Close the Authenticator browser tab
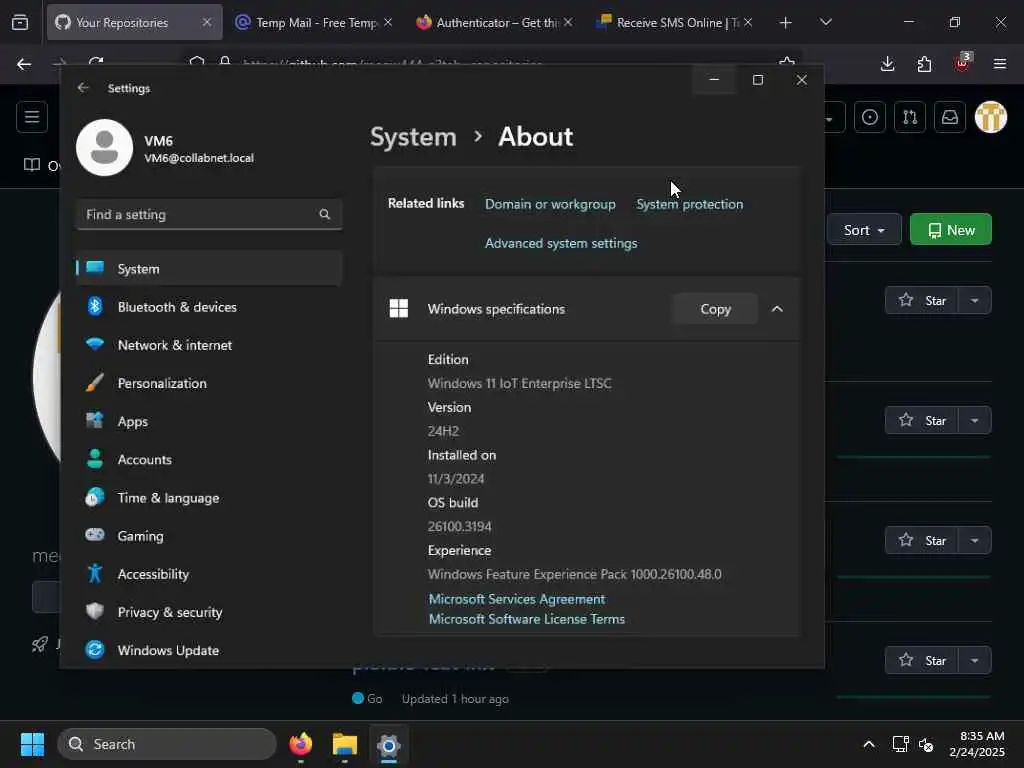This screenshot has height=768, width=1024. pos(568,22)
